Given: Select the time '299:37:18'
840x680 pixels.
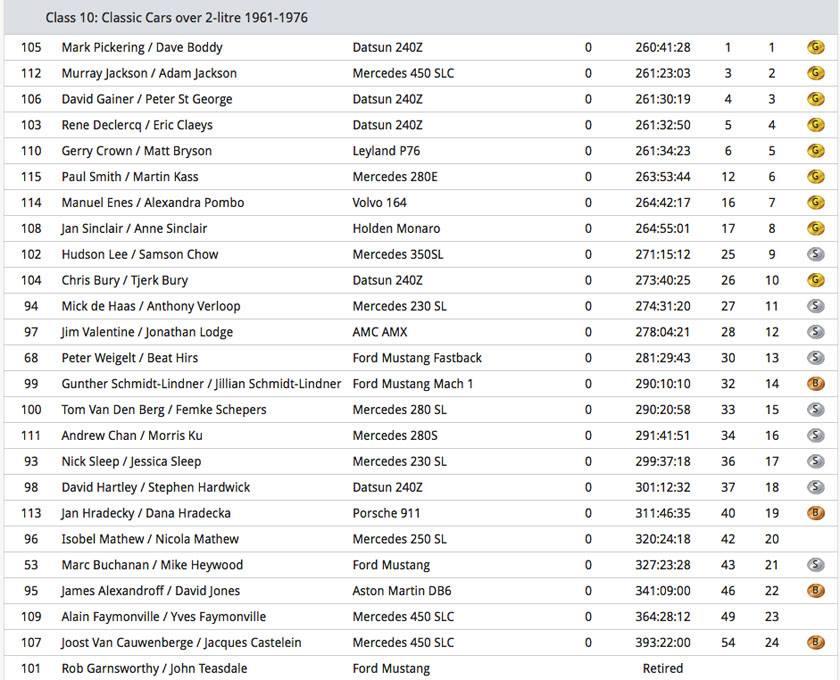Looking at the screenshot, I should pyautogui.click(x=663, y=461).
